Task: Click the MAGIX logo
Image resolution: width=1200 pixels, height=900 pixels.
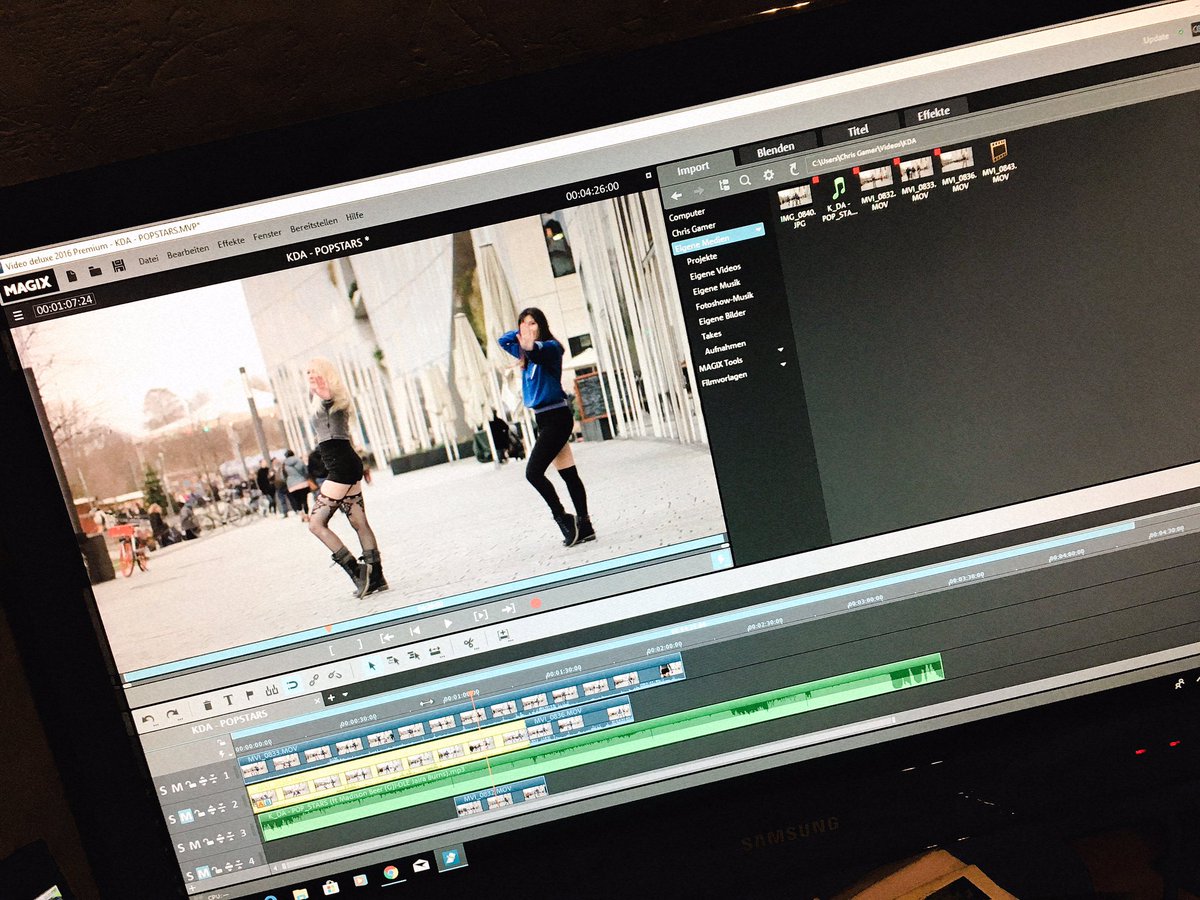Action: (28, 287)
